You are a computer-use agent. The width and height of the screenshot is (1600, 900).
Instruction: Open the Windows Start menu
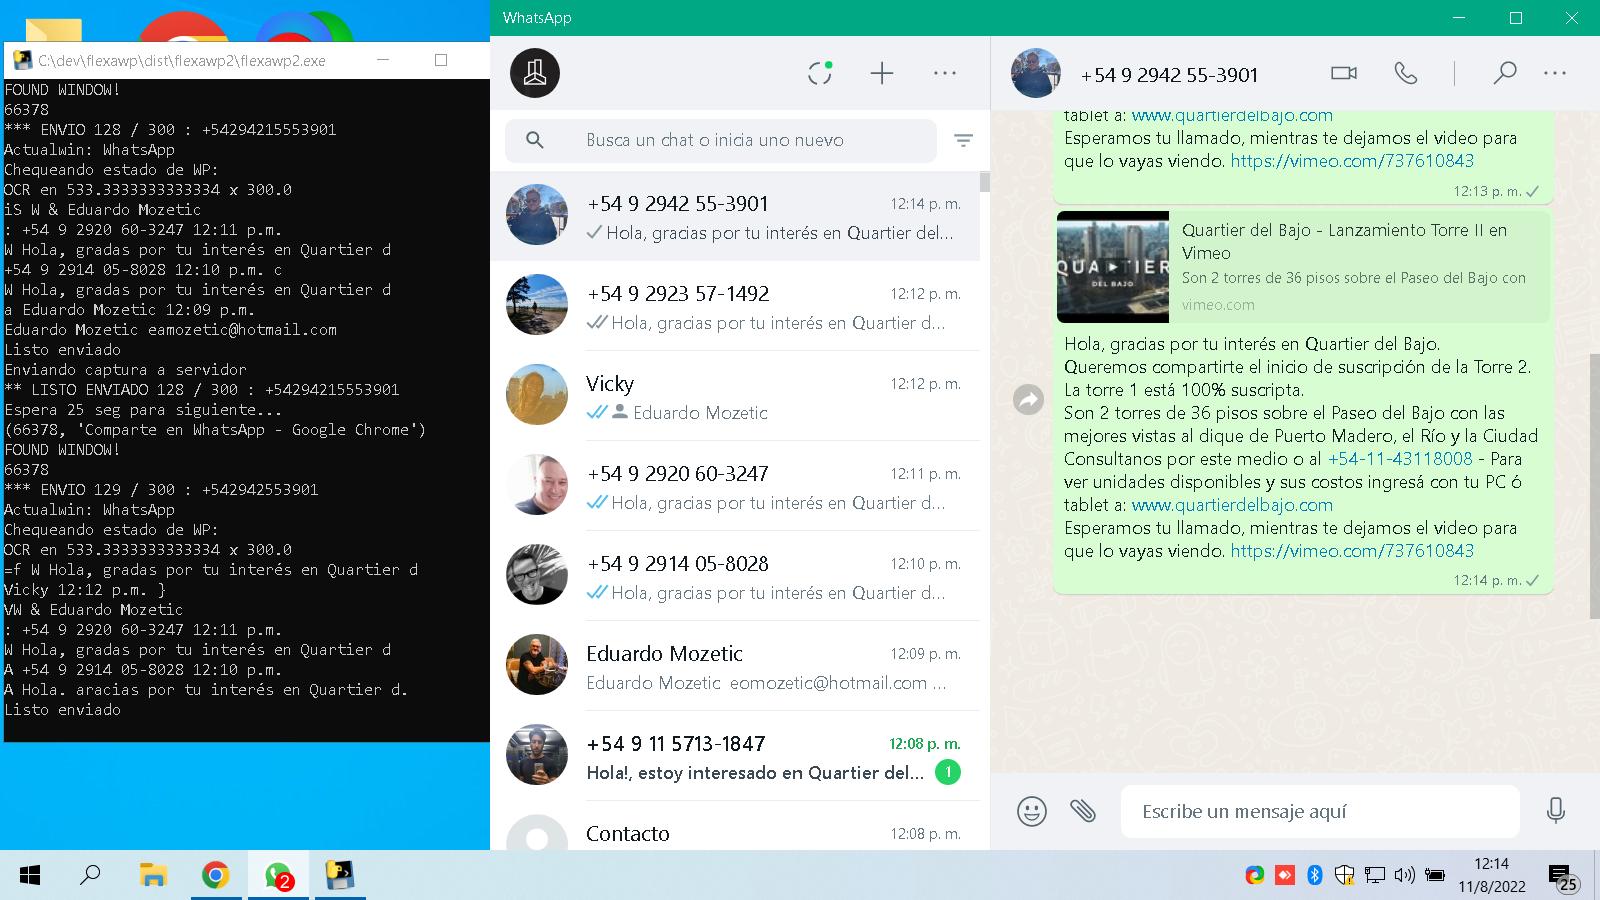click(30, 876)
